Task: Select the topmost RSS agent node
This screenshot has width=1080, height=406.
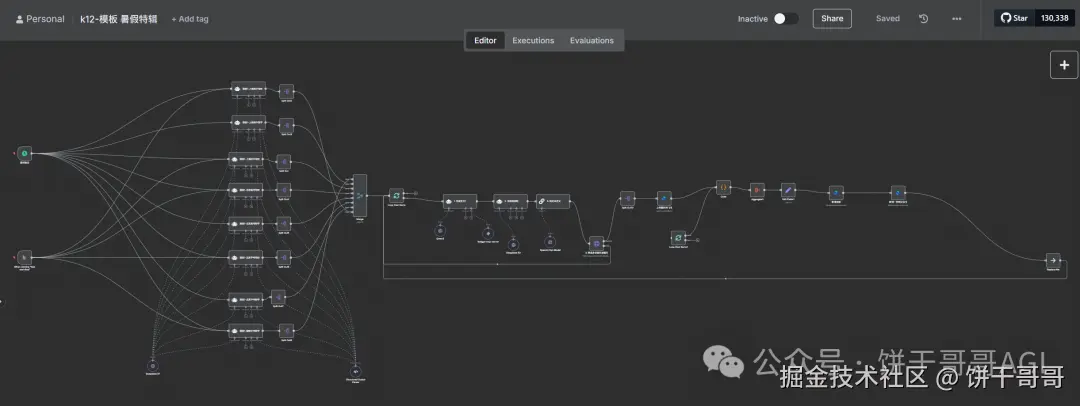Action: (248, 90)
